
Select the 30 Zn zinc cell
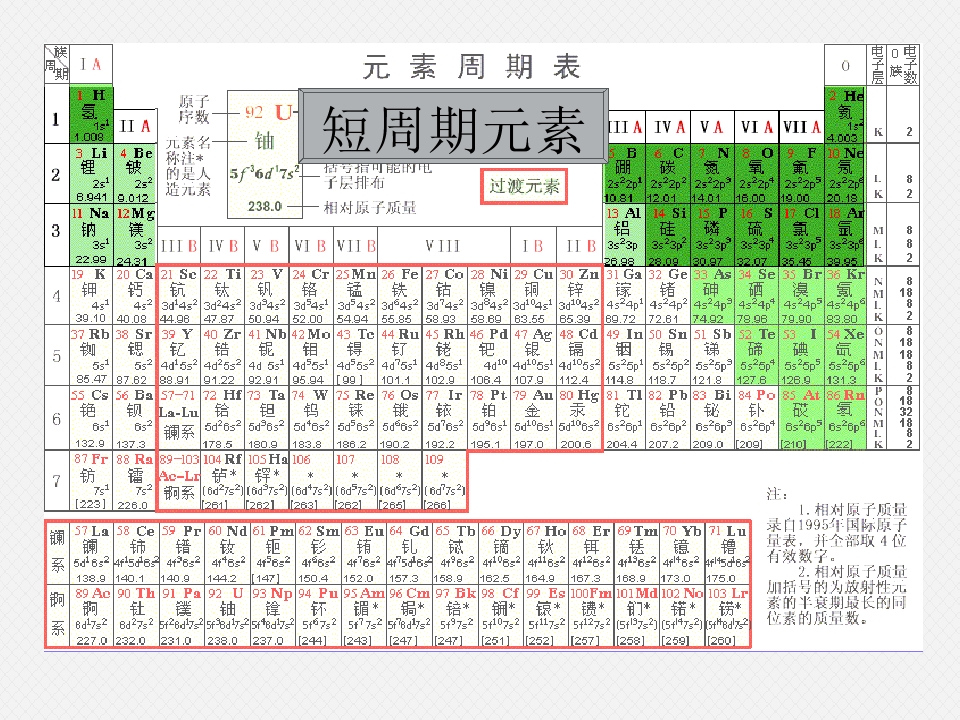[x=579, y=296]
